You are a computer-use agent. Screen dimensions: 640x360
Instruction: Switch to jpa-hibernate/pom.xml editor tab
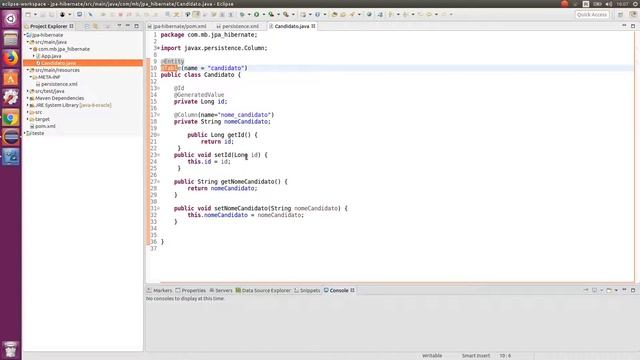point(179,26)
